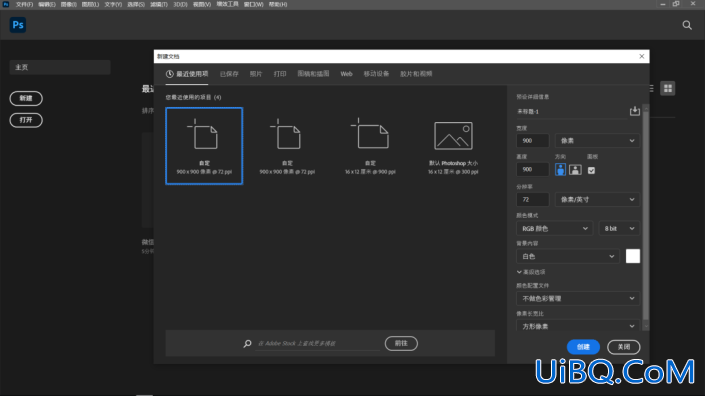The height and width of the screenshot is (396, 705).
Task: Click the small Ps icon in title bar
Action: pyautogui.click(x=6, y=4)
